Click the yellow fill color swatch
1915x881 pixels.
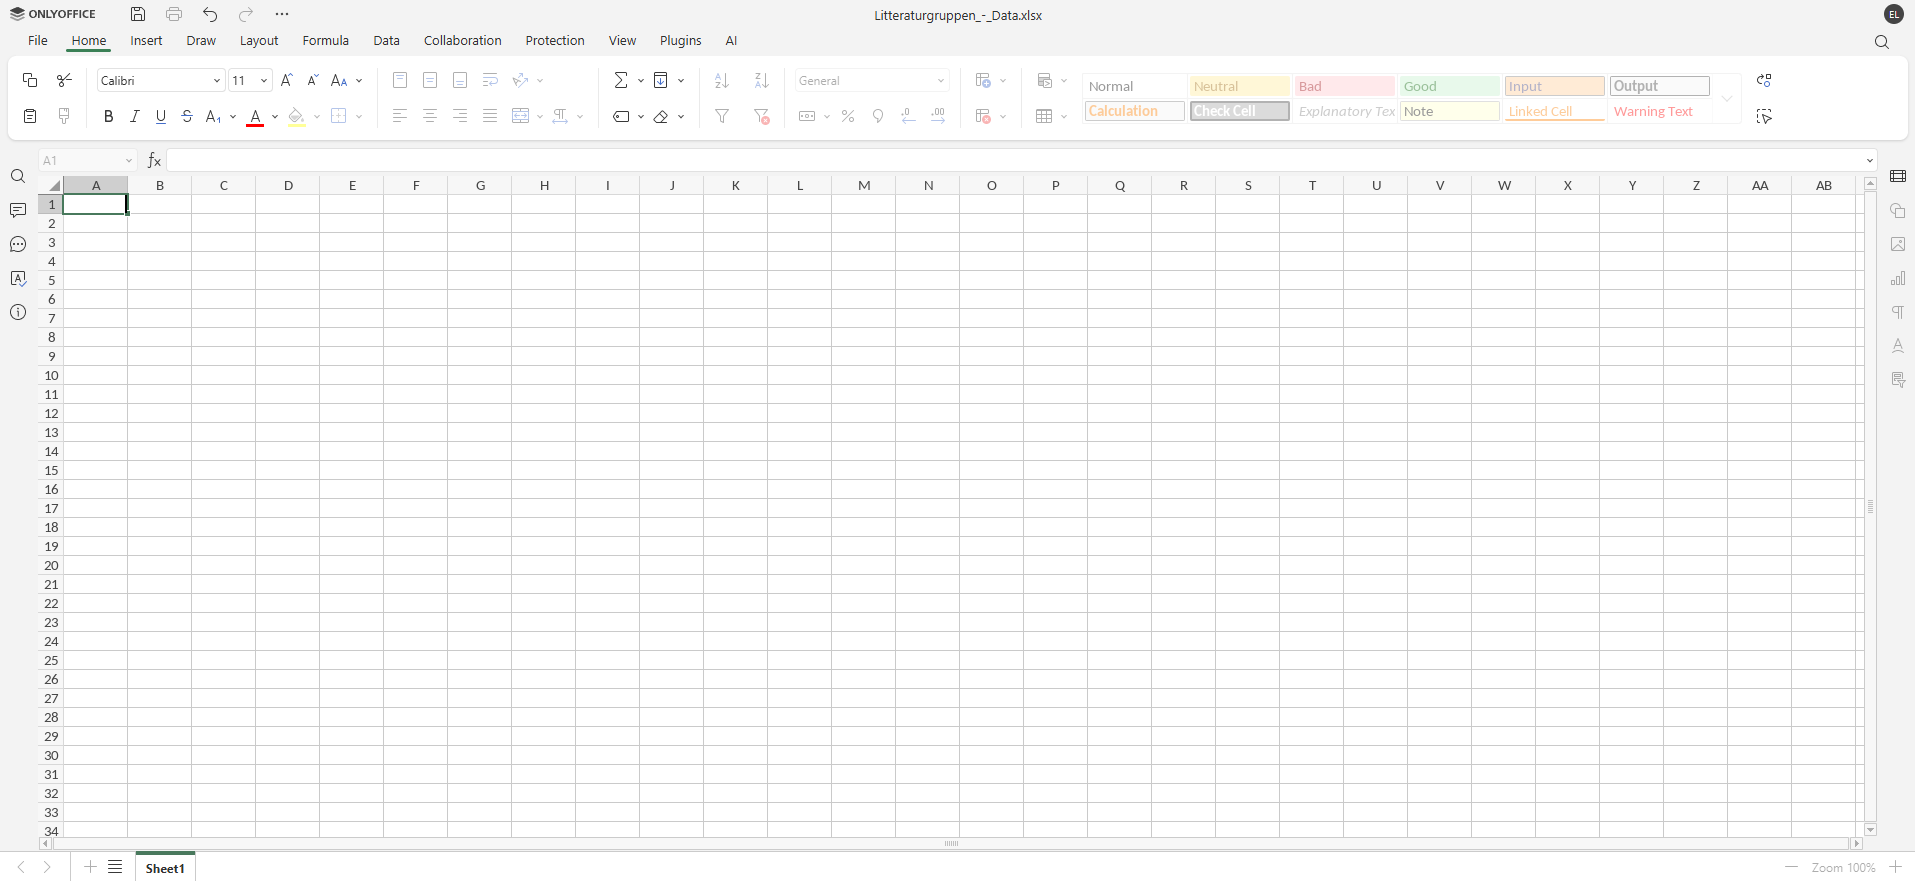[x=296, y=116]
